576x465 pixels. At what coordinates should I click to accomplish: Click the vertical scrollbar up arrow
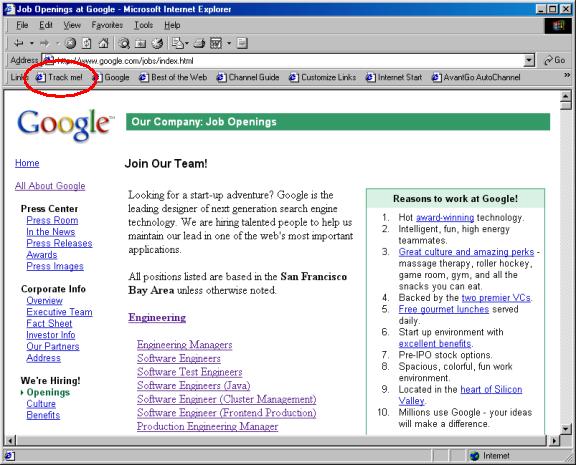(x=566, y=97)
